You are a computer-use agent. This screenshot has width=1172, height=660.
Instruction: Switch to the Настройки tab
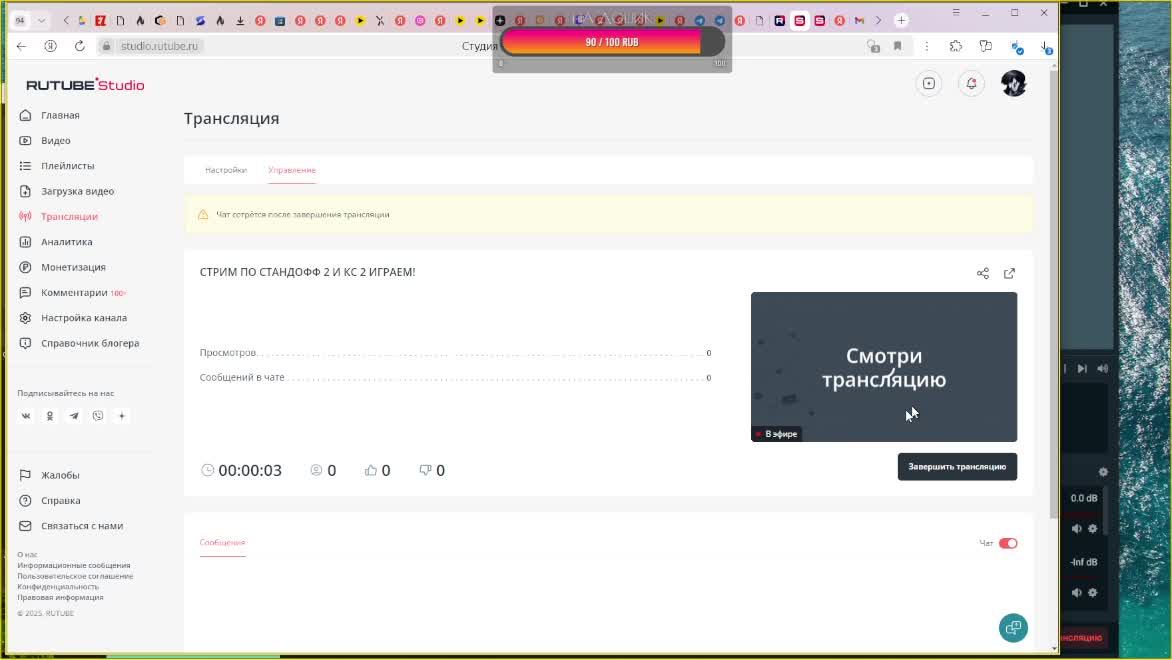click(226, 170)
